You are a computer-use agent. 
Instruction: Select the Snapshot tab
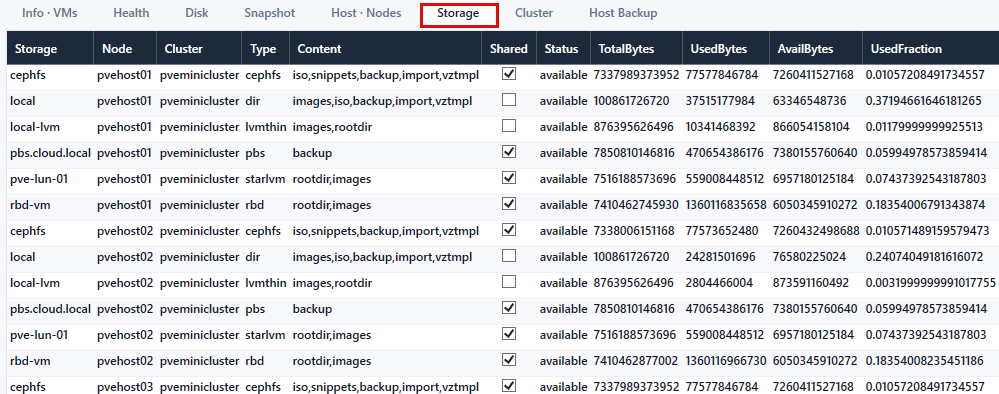pyautogui.click(x=270, y=13)
